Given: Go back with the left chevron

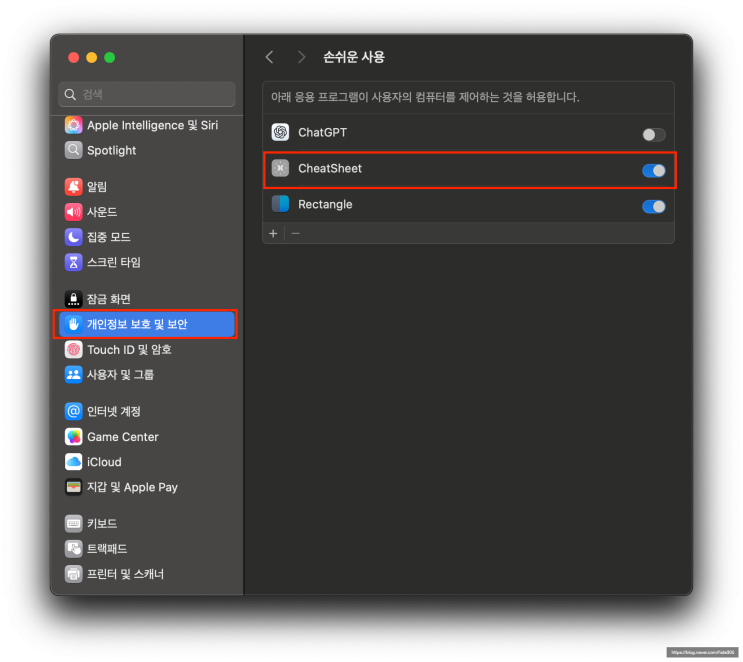Looking at the screenshot, I should click(270, 57).
